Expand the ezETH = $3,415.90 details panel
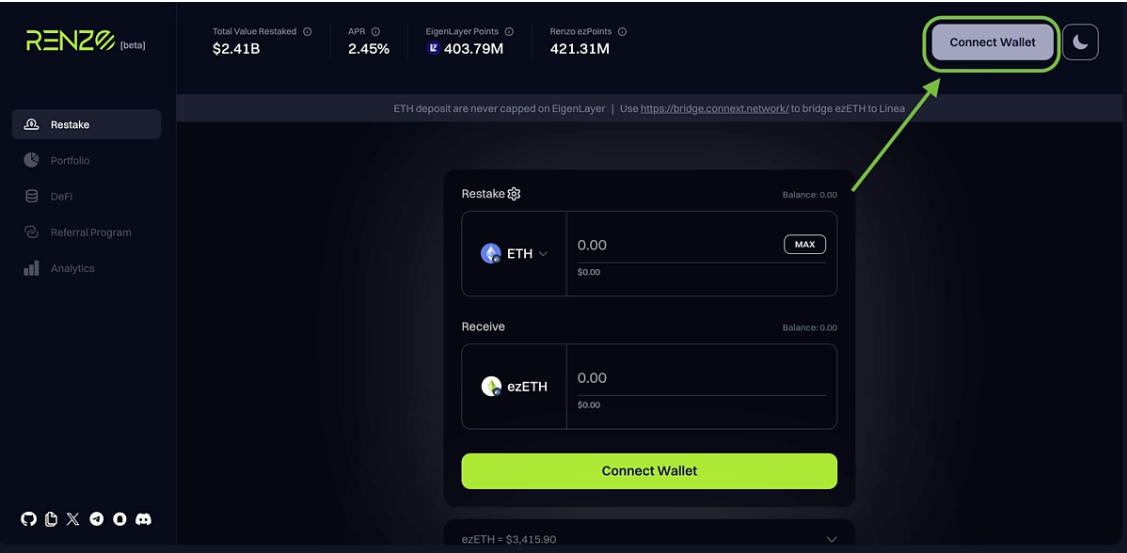Image resolution: width=1127 pixels, height=553 pixels. coord(831,539)
